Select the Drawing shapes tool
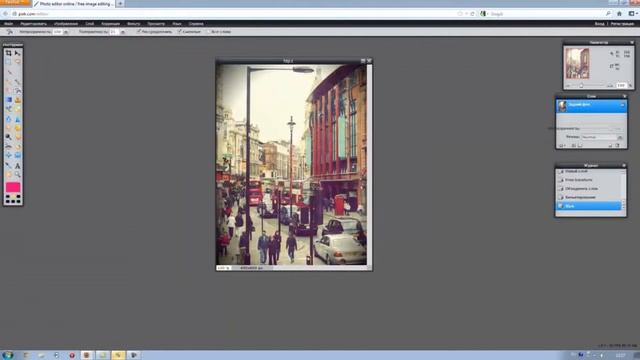 (x=18, y=109)
